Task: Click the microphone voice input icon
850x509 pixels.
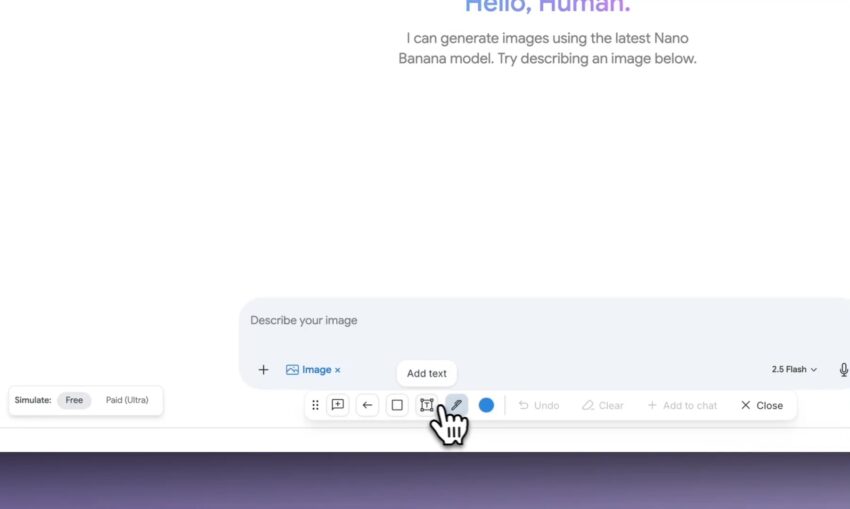Action: pyautogui.click(x=843, y=370)
